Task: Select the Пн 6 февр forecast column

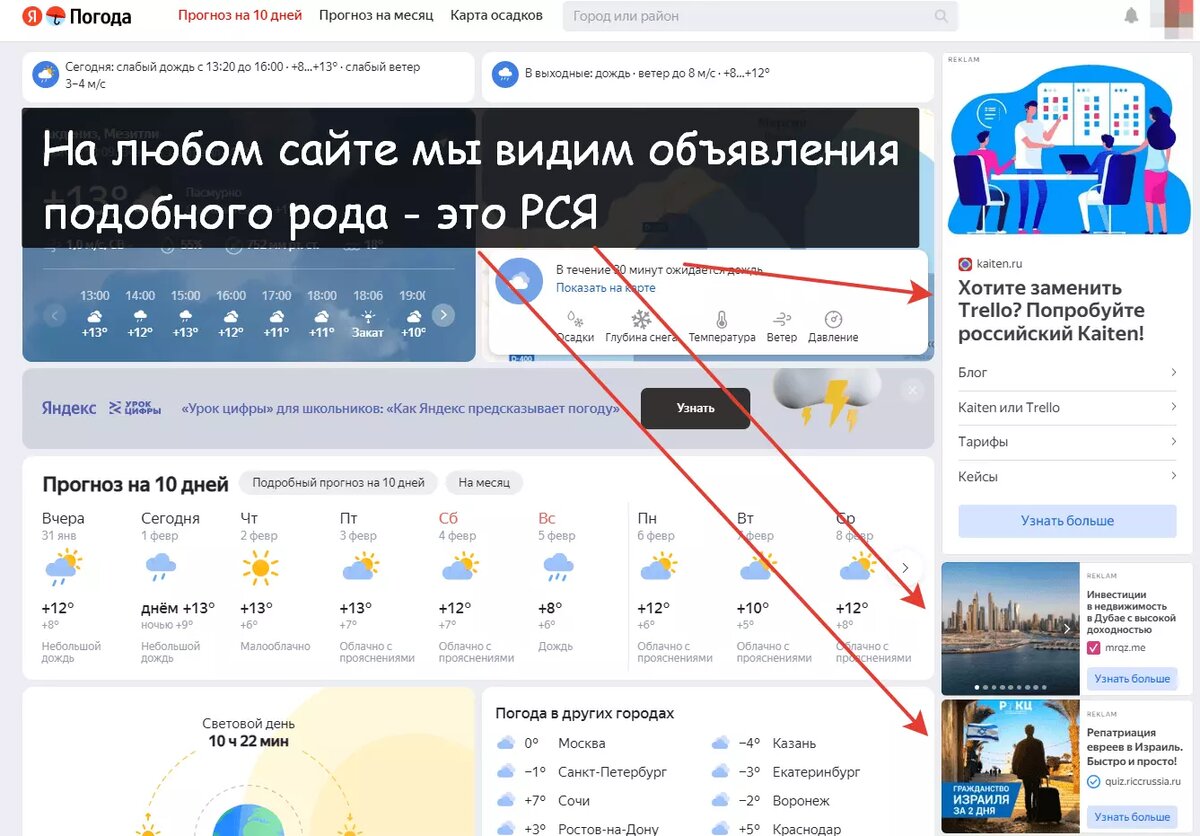Action: point(675,590)
